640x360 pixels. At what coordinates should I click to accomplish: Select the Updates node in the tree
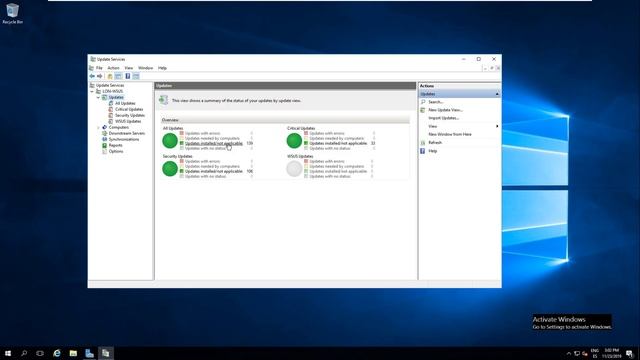point(116,98)
